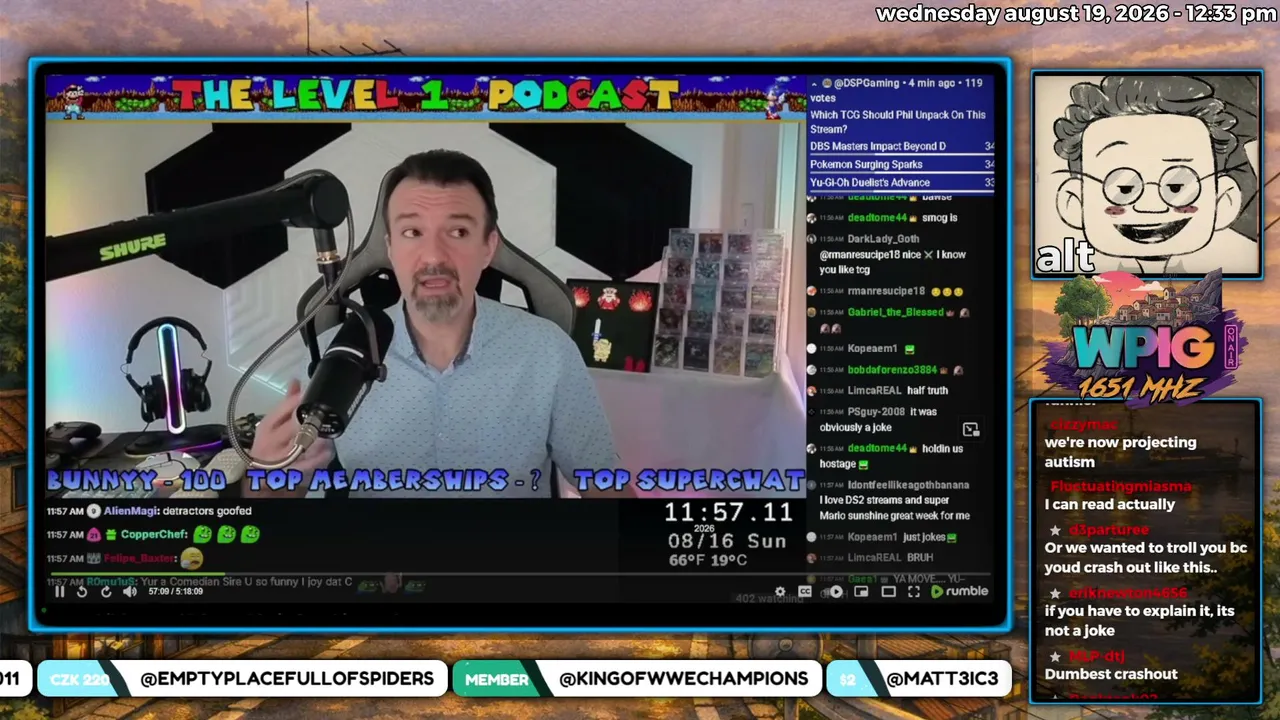Open Gabriel_the_Blessed chat username
This screenshot has height=720, width=1280.
[x=895, y=312]
